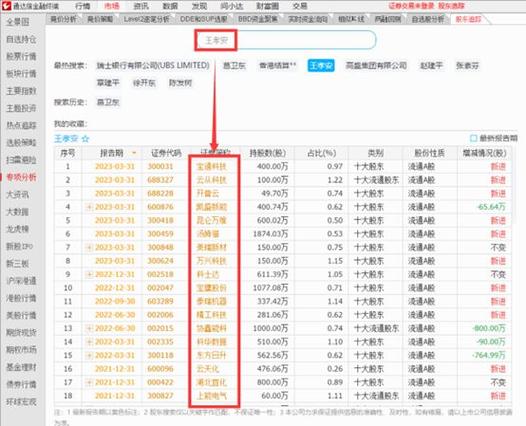Expand the row with code 600876
Viewport: 526px width, 426px height.
pos(90,207)
